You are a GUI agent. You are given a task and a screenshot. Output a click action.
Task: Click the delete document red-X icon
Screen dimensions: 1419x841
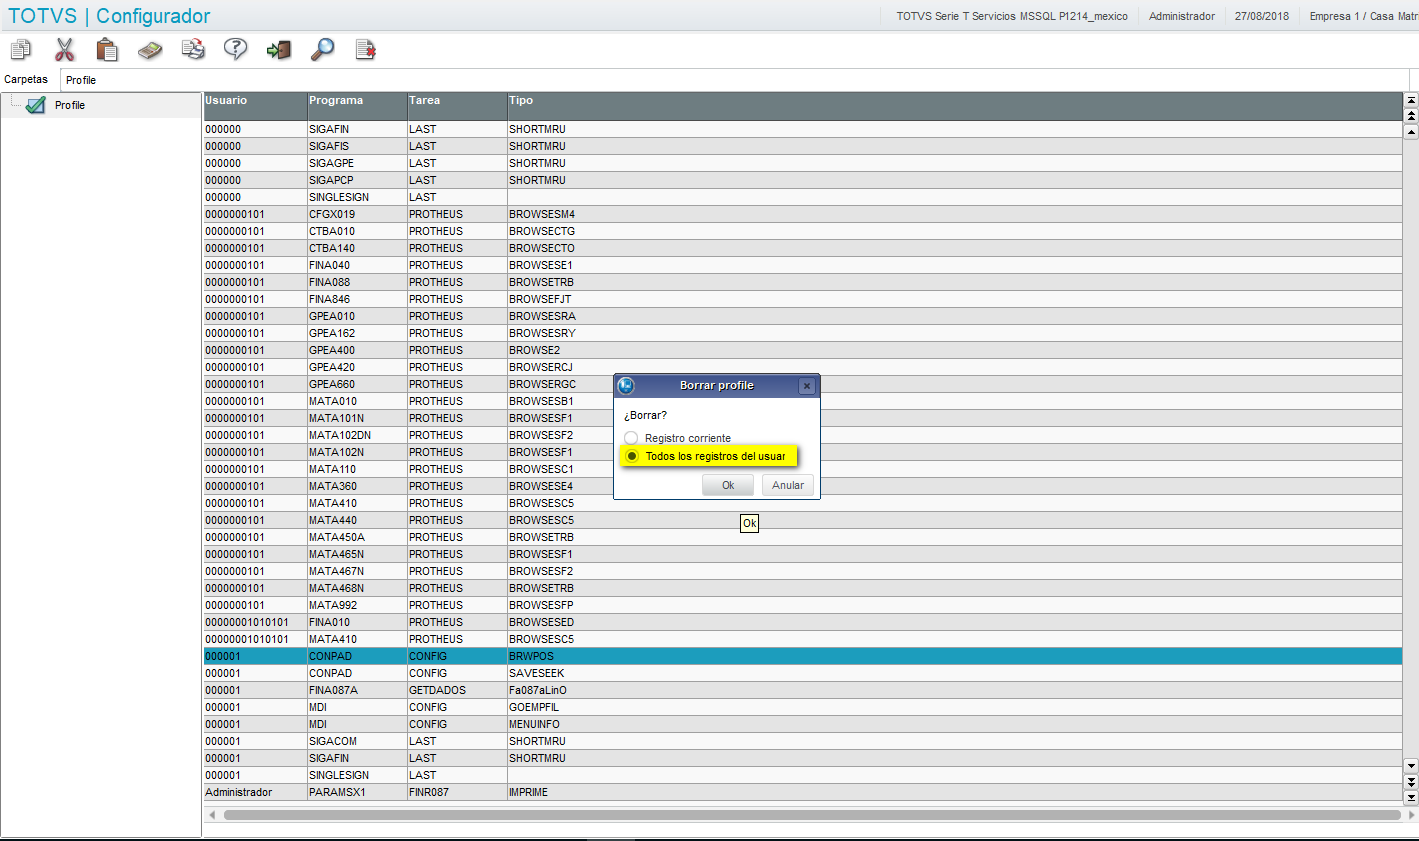click(x=365, y=49)
